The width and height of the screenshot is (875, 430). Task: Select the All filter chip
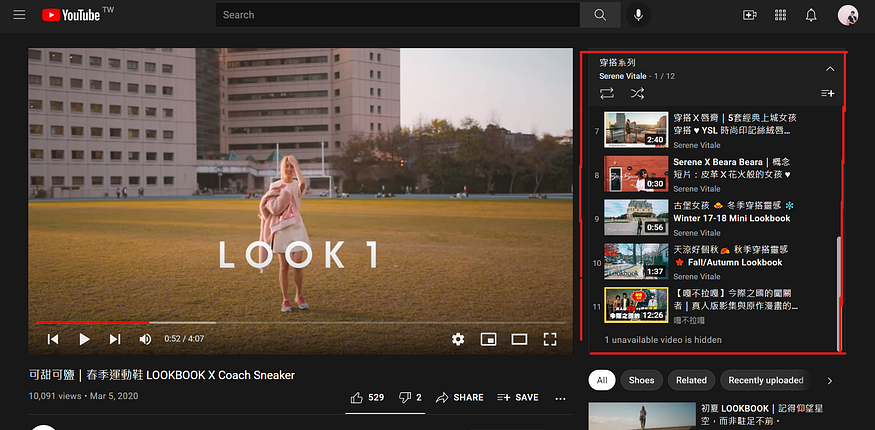[x=602, y=380]
